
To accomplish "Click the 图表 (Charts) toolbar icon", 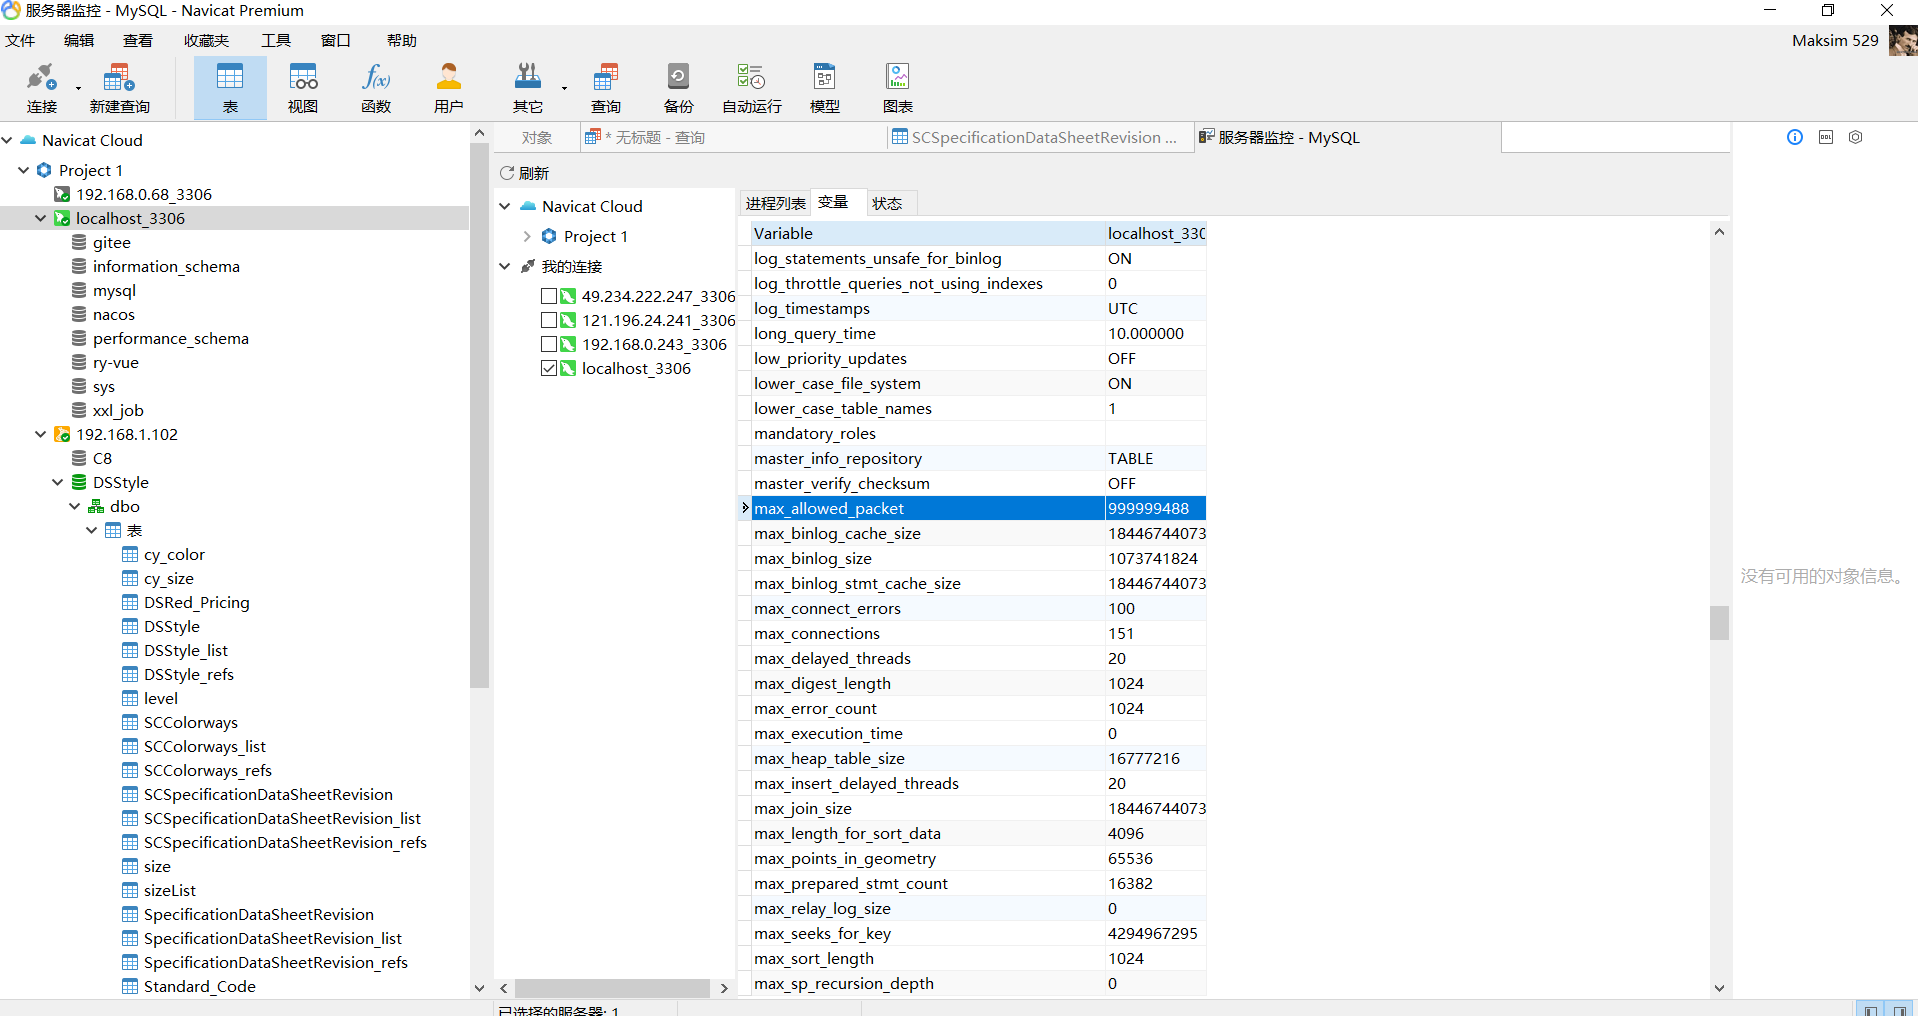I will pyautogui.click(x=897, y=87).
